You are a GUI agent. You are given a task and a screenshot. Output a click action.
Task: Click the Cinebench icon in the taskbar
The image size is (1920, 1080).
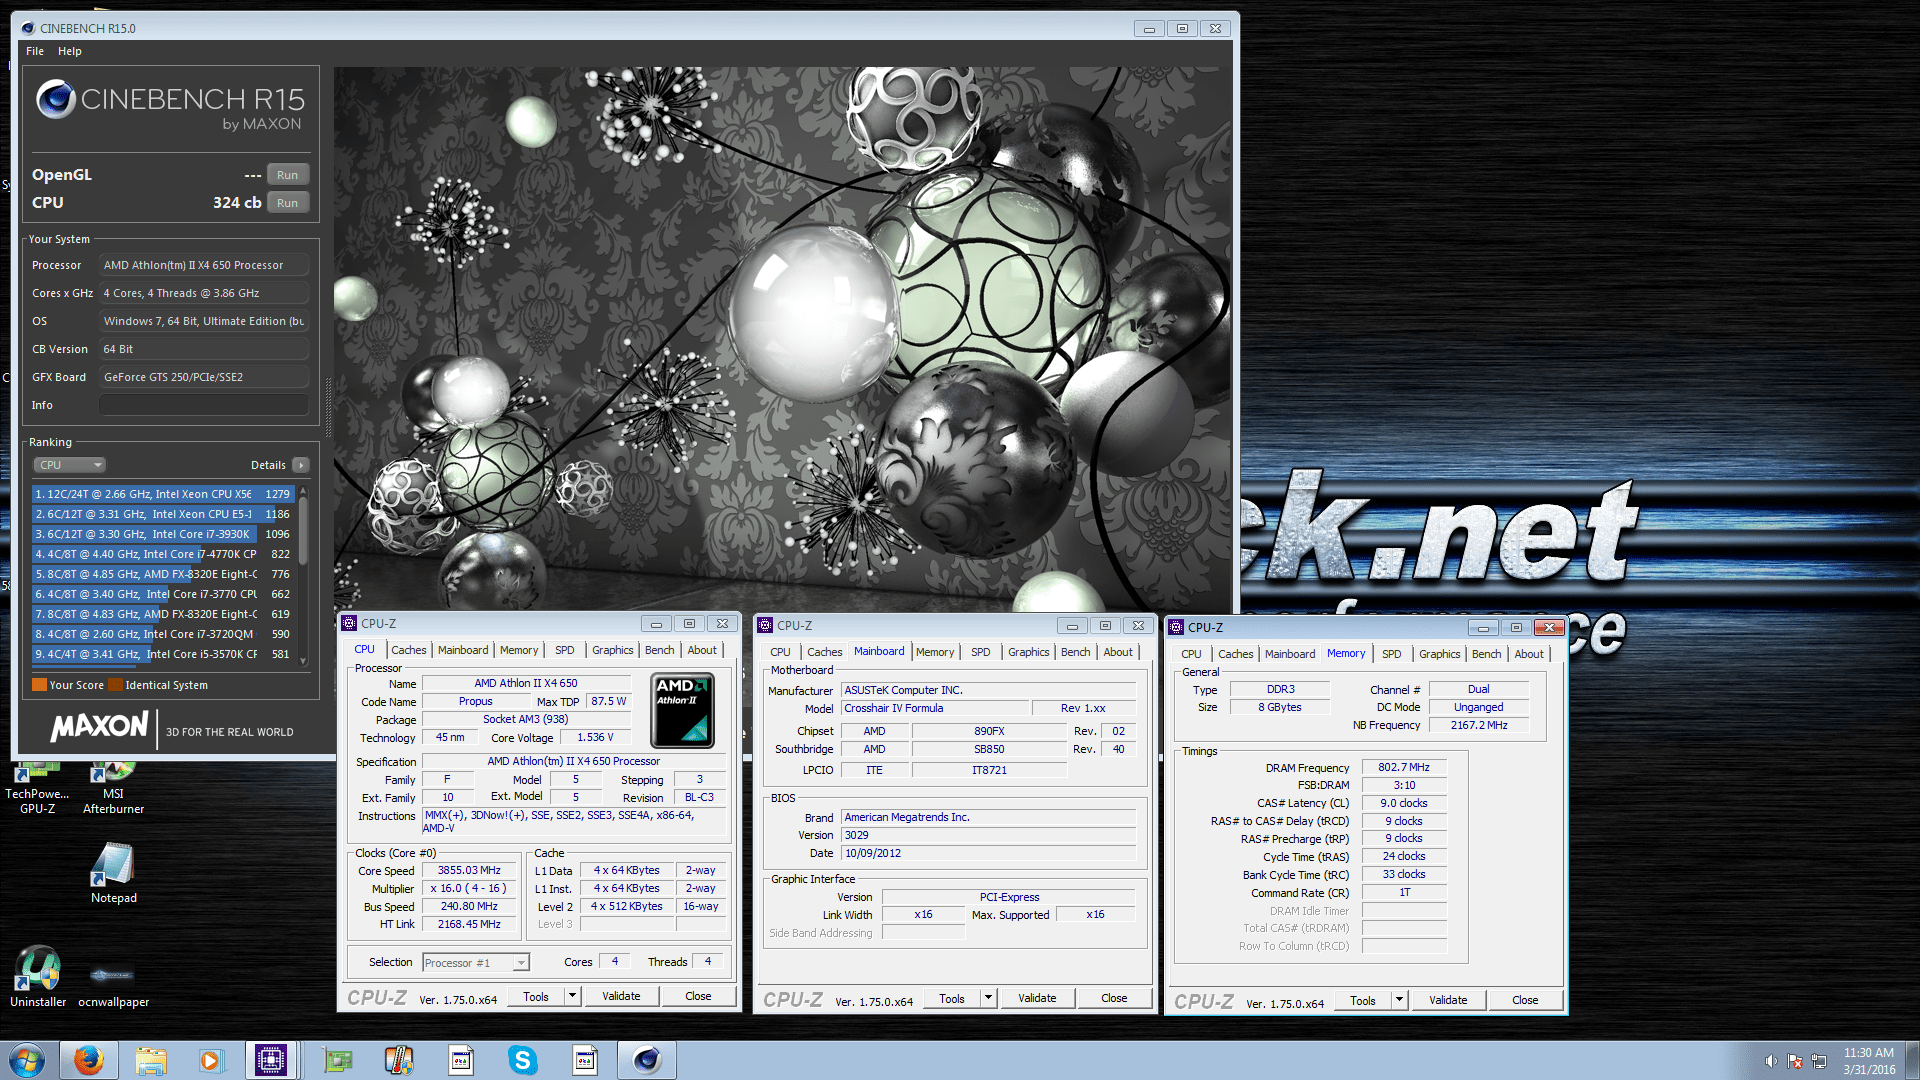646,1059
